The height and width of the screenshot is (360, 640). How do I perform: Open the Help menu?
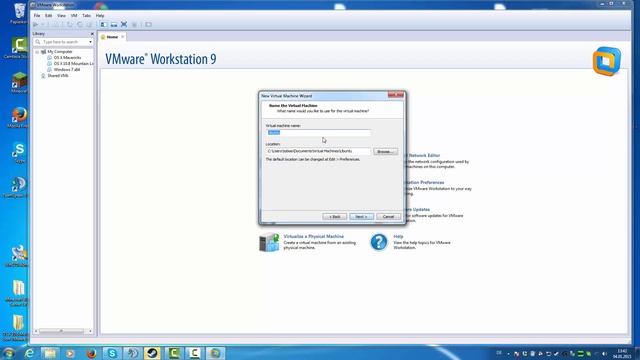click(100, 16)
